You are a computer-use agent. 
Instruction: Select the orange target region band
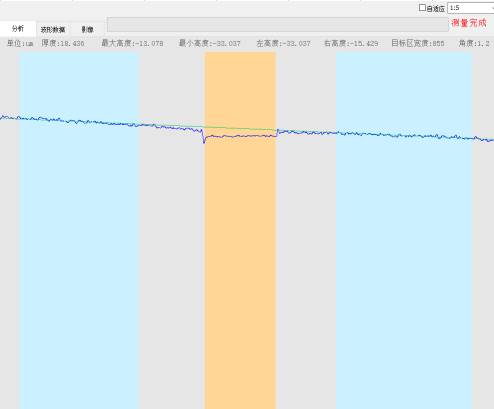pyautogui.click(x=240, y=230)
